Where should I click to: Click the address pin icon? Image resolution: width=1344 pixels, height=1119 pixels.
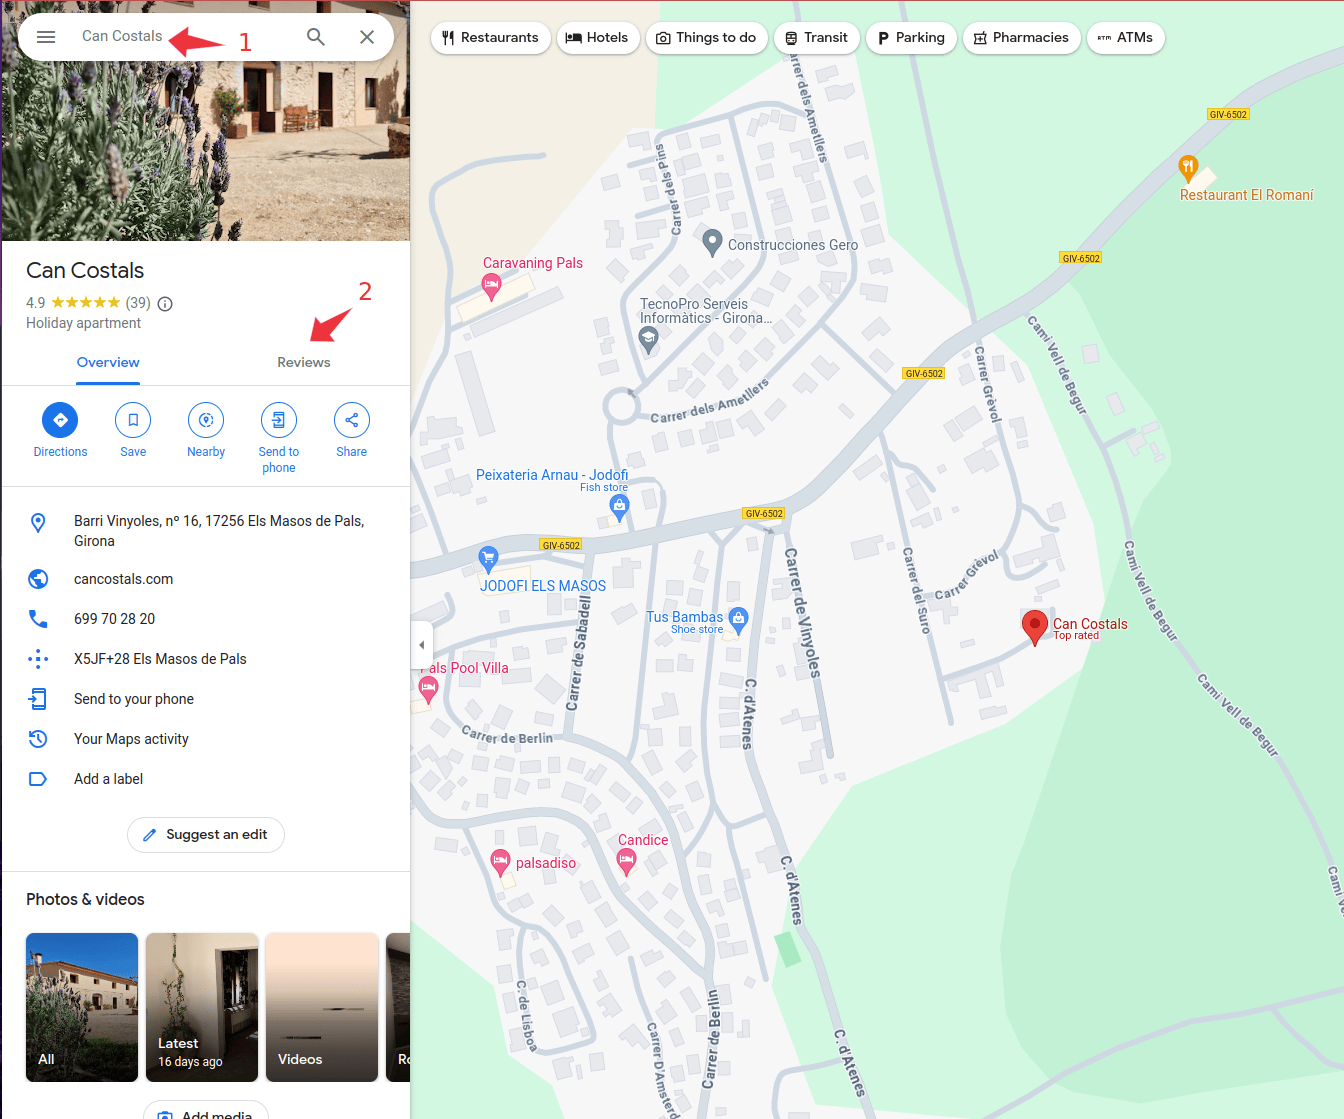[38, 522]
